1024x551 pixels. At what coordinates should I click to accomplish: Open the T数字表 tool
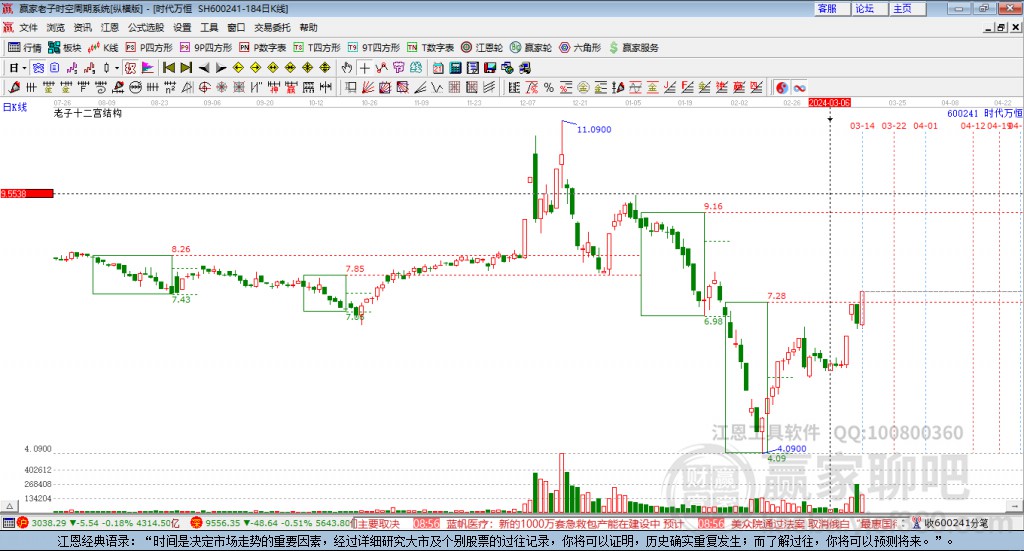[x=430, y=48]
